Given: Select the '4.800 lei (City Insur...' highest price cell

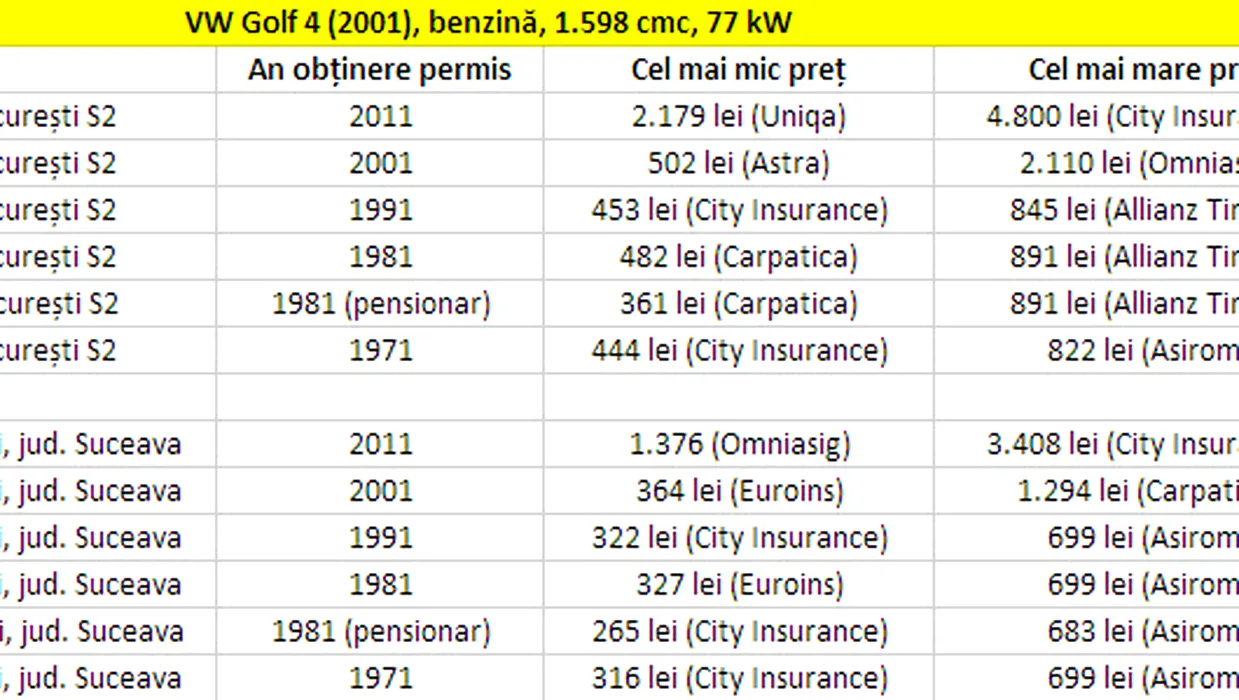Looking at the screenshot, I should 1087,116.
